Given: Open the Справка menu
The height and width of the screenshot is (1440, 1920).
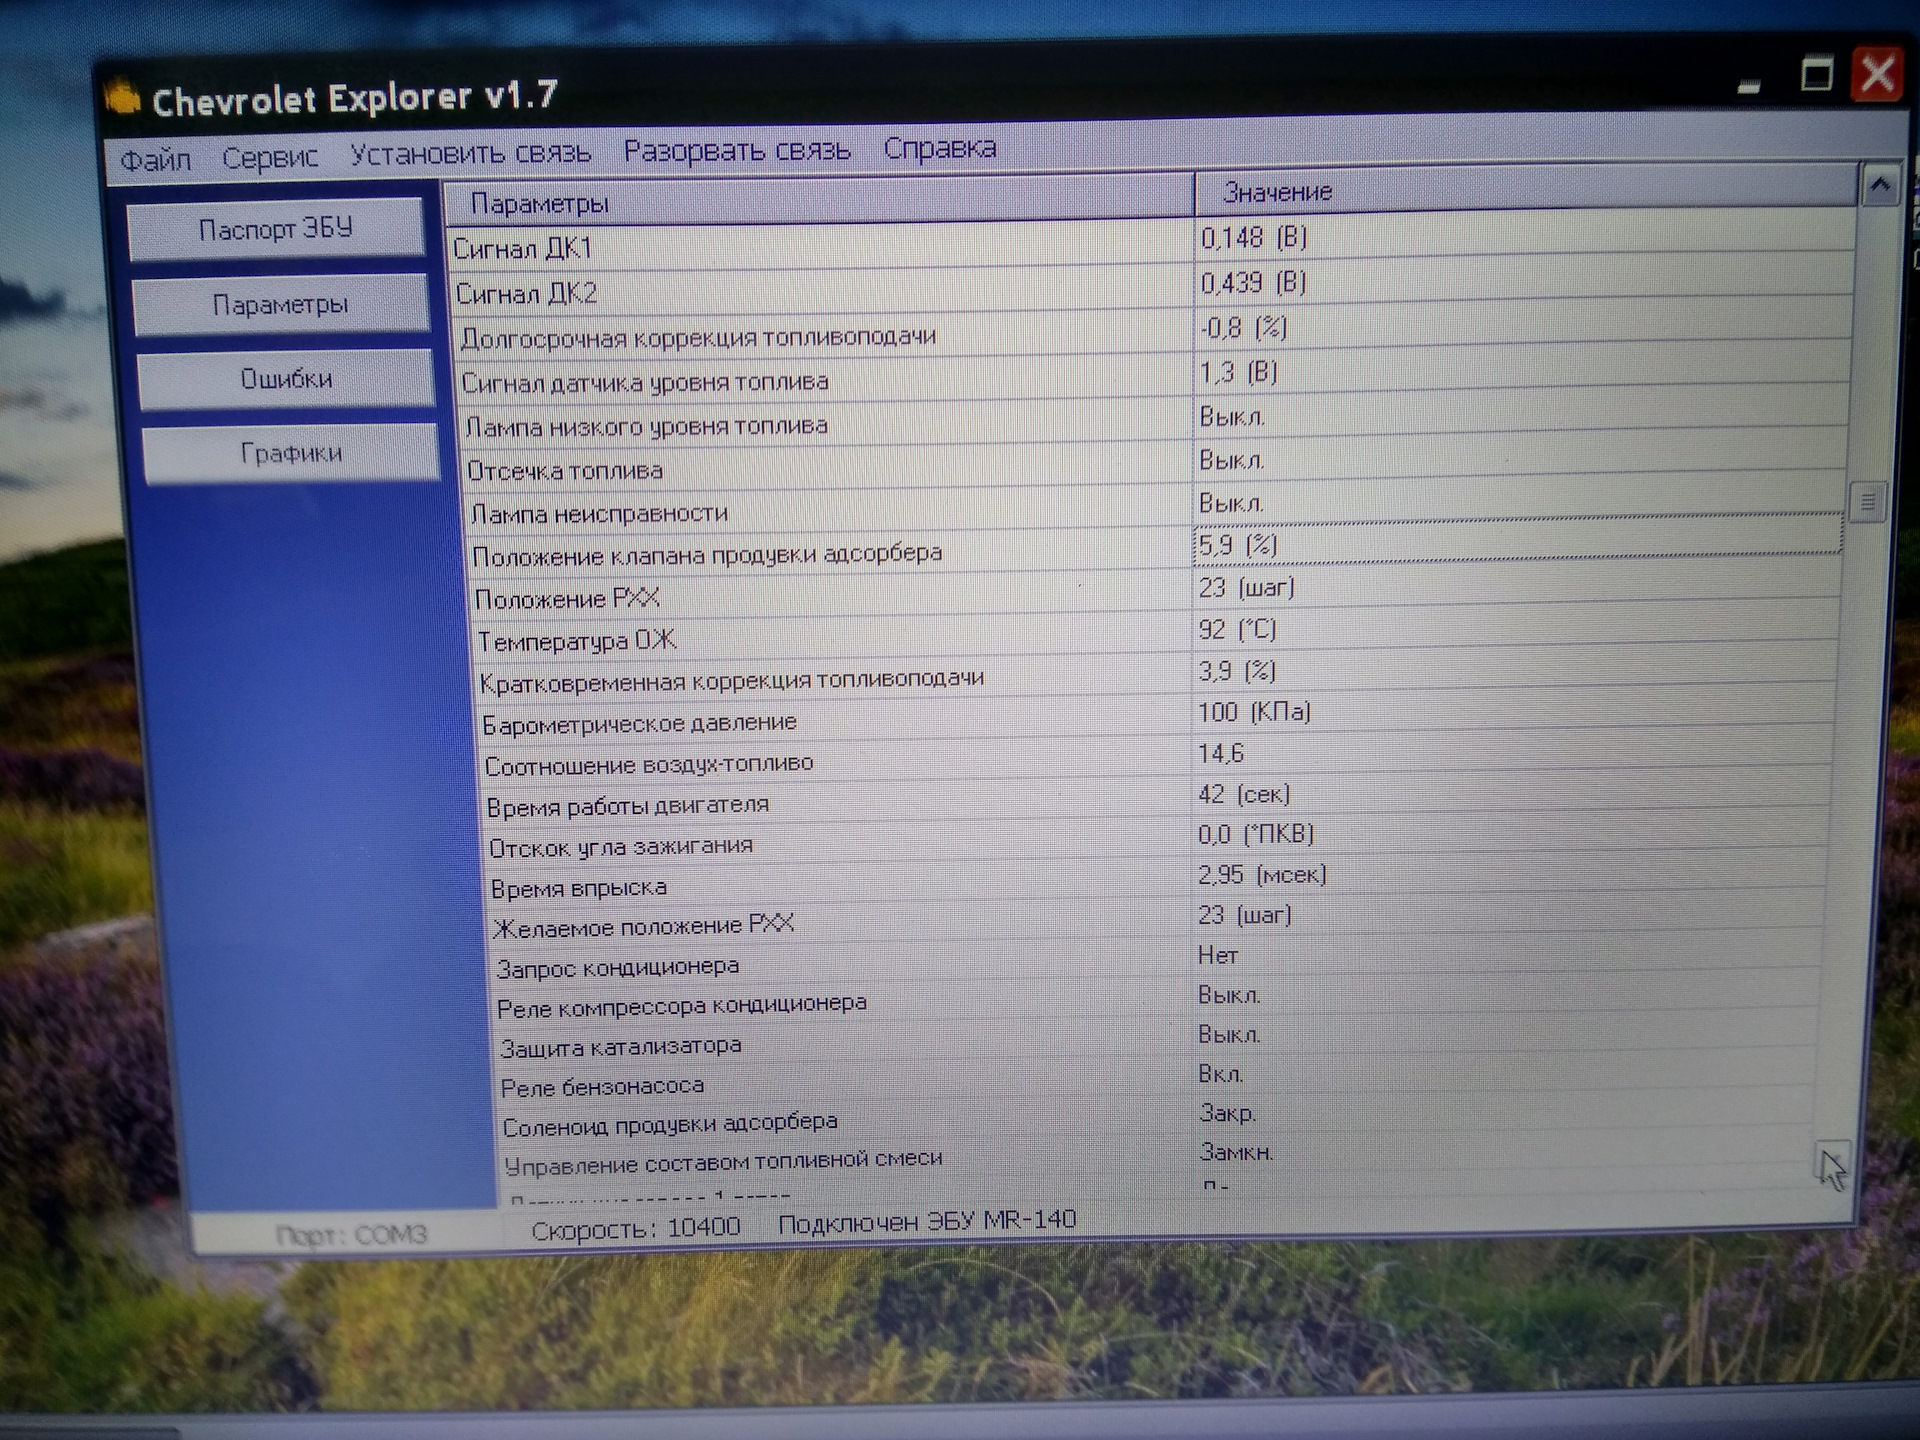Looking at the screenshot, I should (940, 148).
